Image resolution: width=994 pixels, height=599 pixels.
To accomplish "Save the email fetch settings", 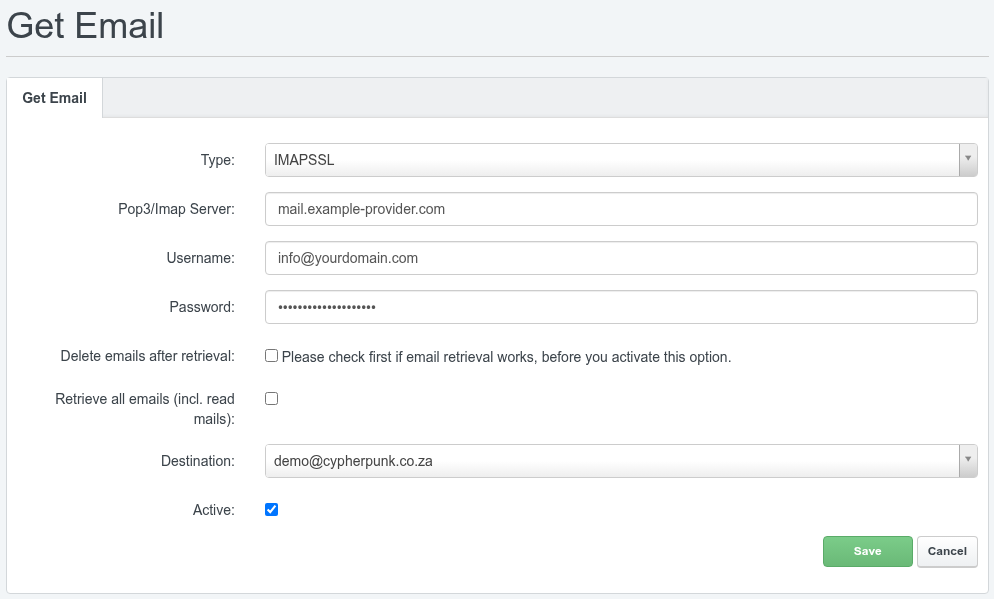I will [867, 551].
